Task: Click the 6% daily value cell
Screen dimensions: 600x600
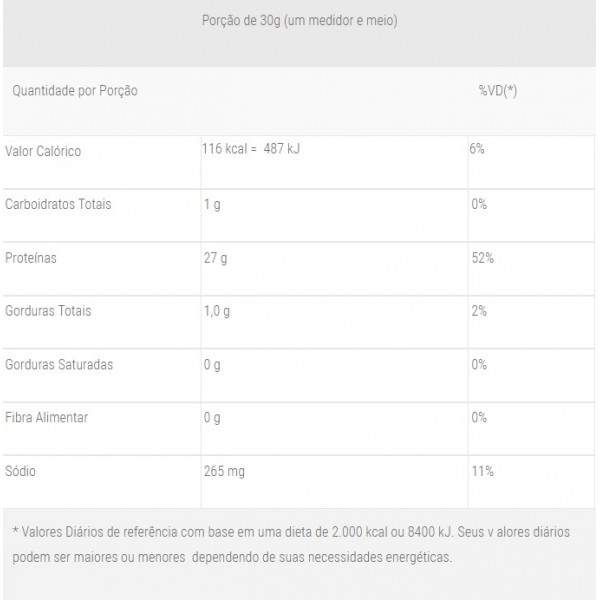Action: (477, 149)
